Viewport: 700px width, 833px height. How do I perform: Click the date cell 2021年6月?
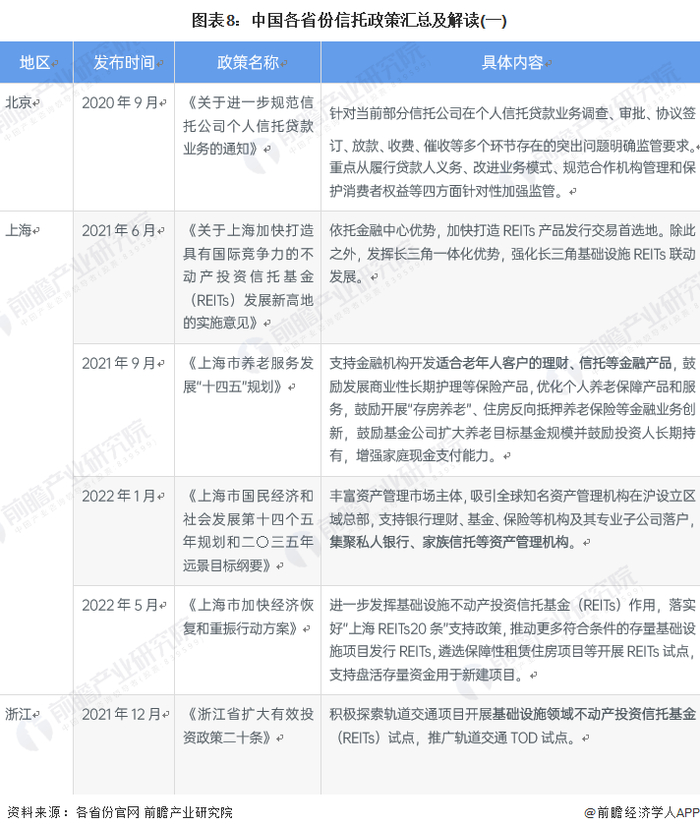(x=124, y=277)
